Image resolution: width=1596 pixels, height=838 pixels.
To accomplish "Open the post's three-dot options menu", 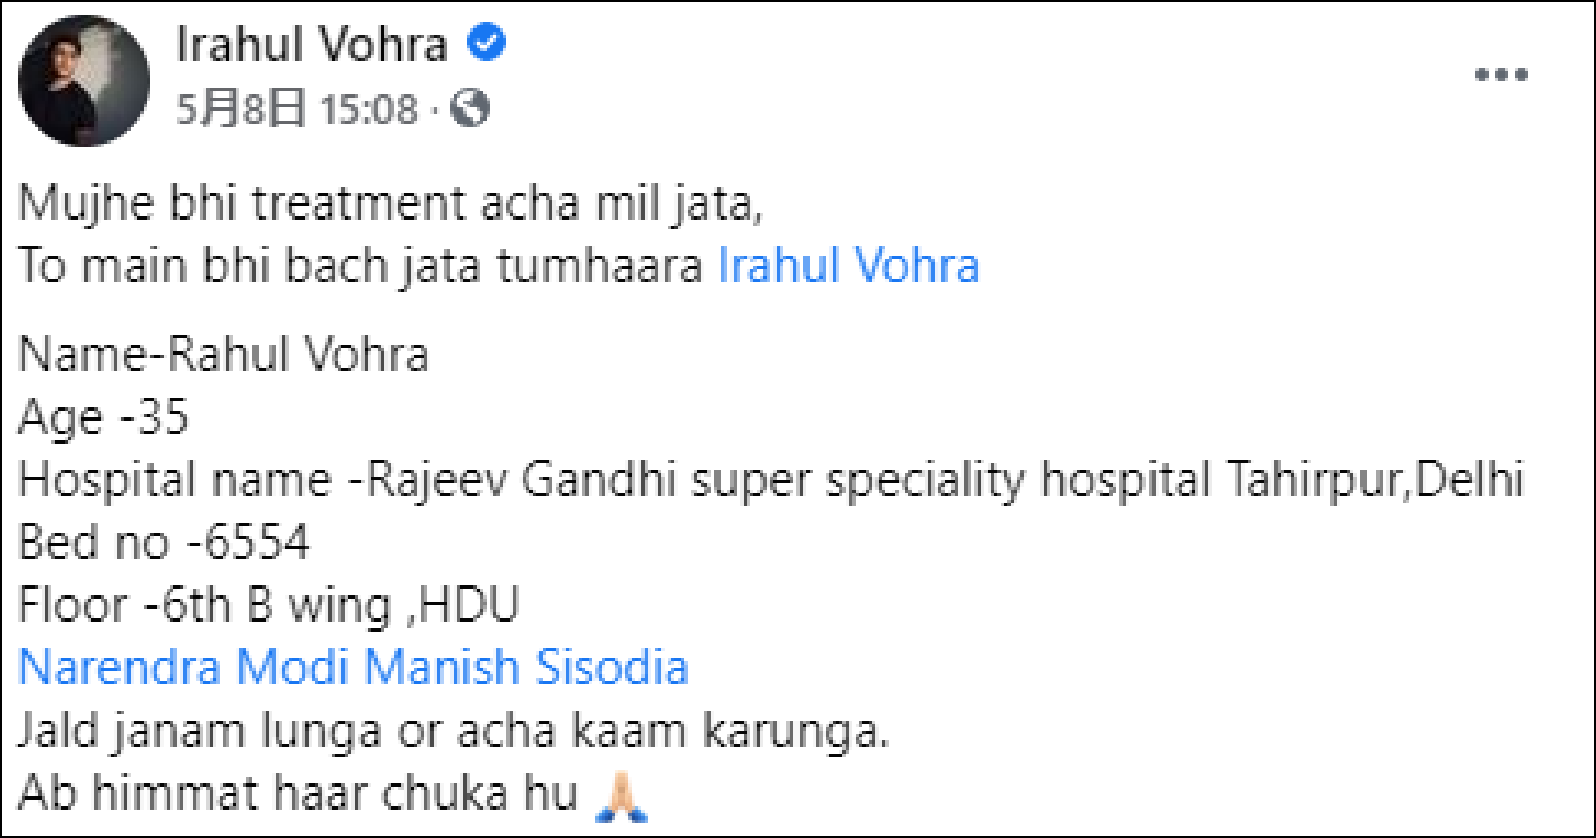I will (1501, 75).
